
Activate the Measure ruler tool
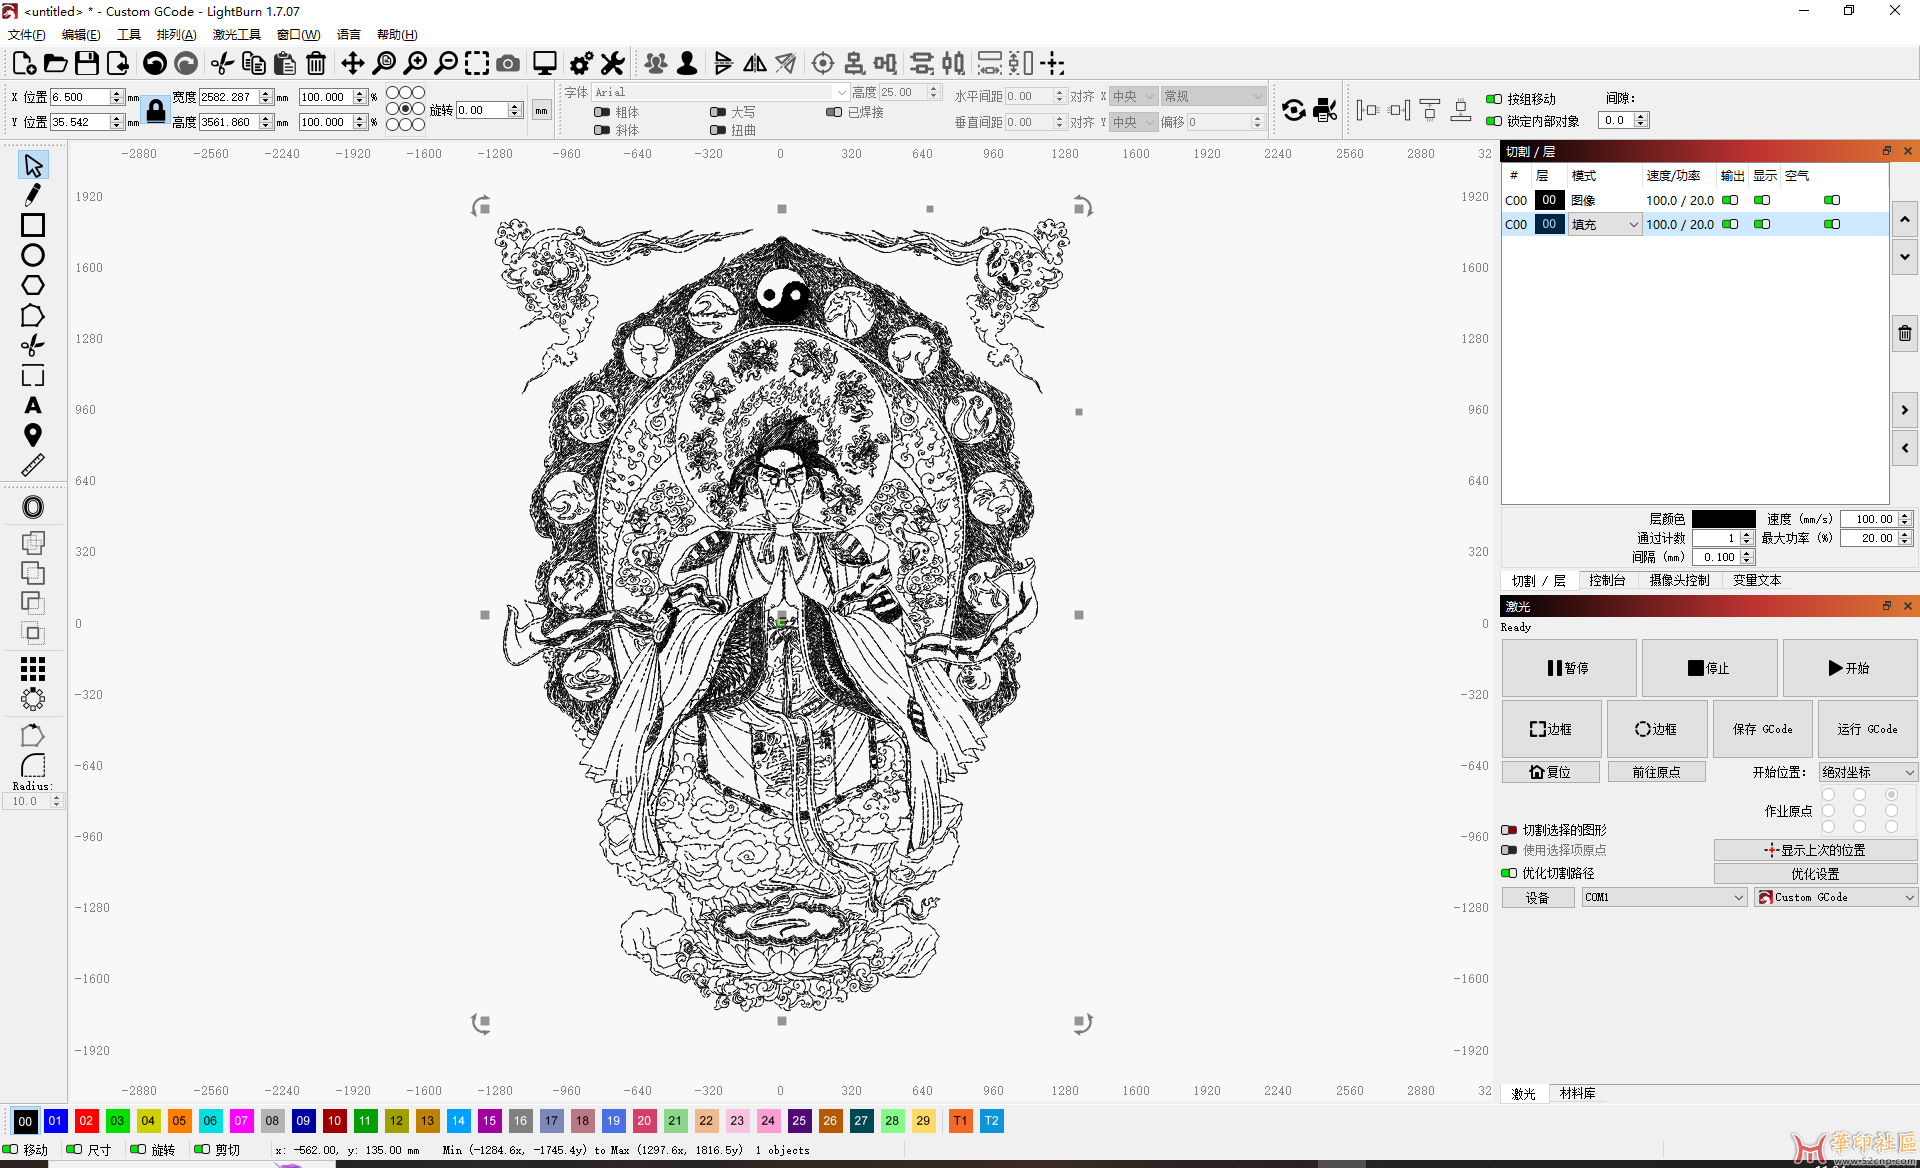(33, 465)
